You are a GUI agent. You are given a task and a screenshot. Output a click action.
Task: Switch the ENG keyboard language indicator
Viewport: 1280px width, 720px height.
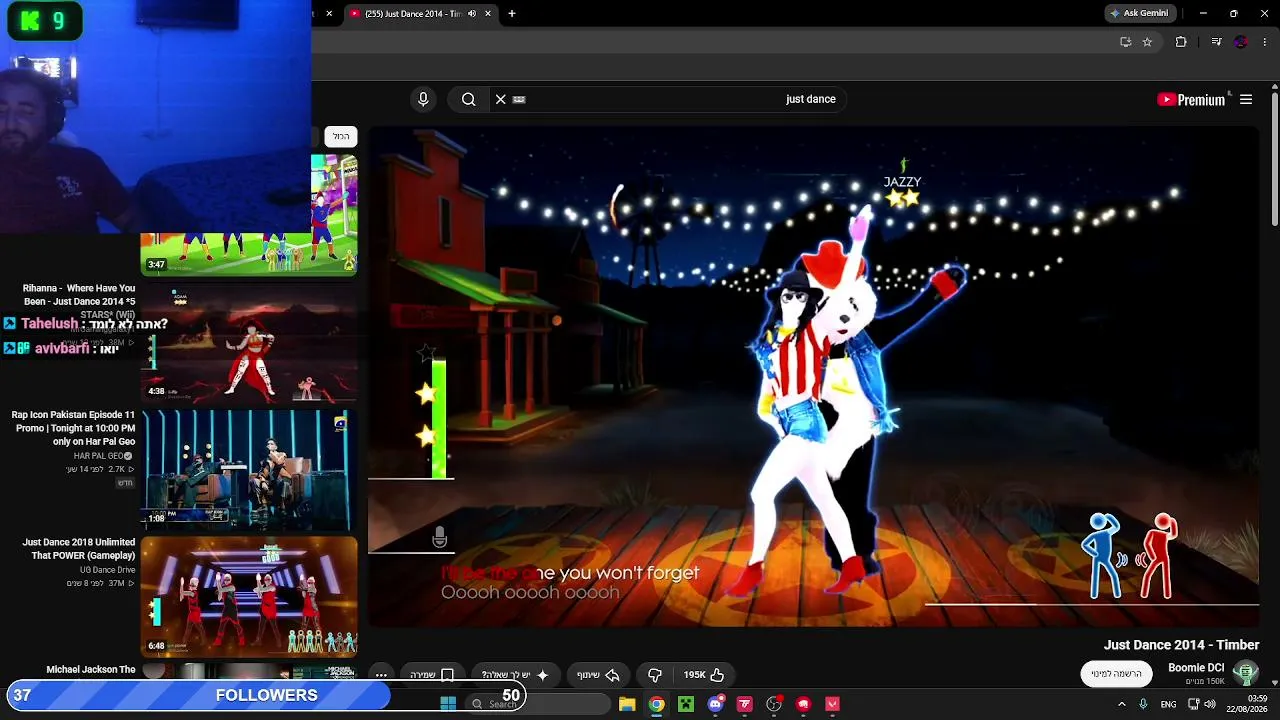1168,704
